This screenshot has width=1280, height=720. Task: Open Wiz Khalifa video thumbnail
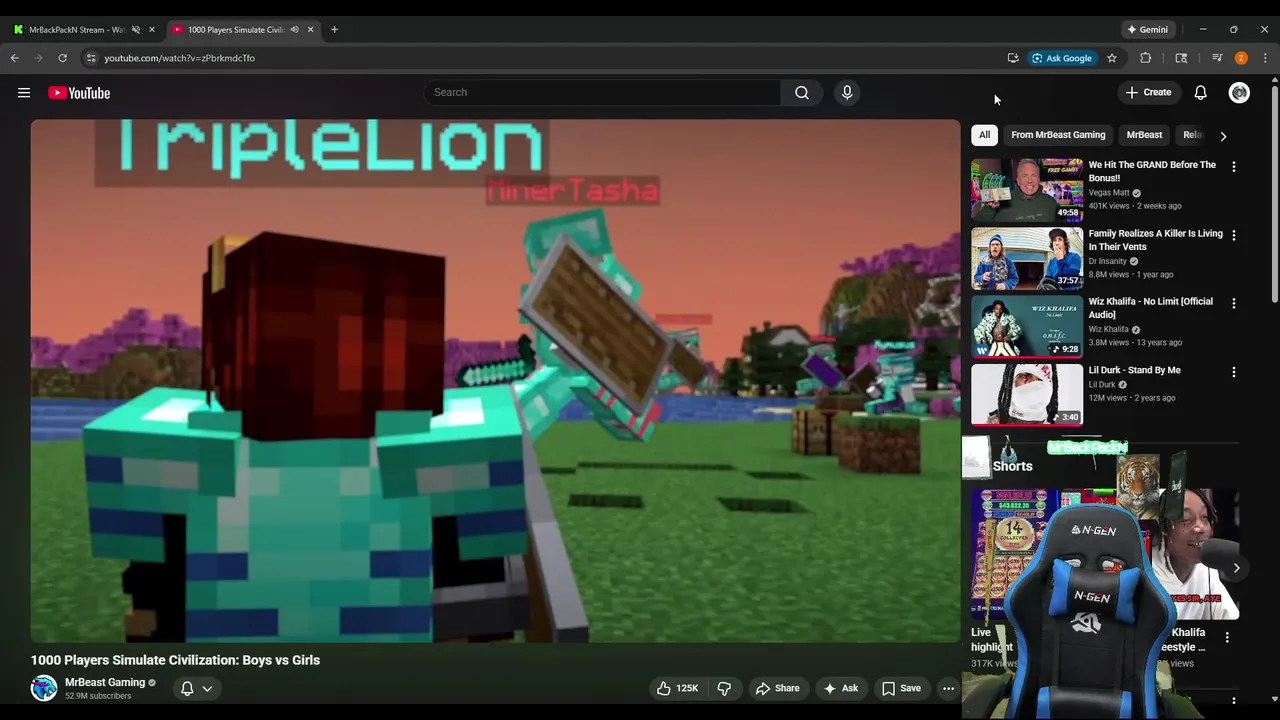coord(1027,326)
